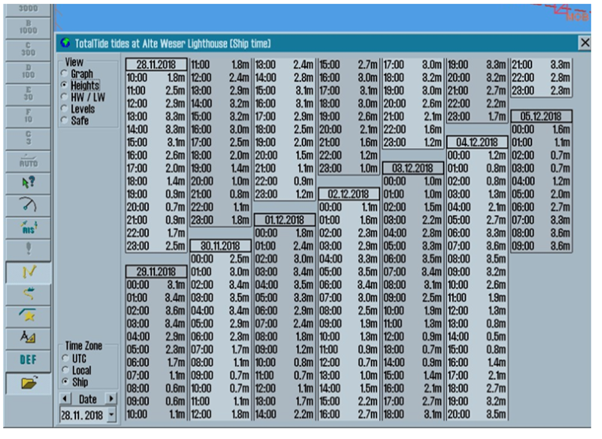602x439 pixels.
Task: Click the open folder icon in toolbar
Action: point(27,381)
